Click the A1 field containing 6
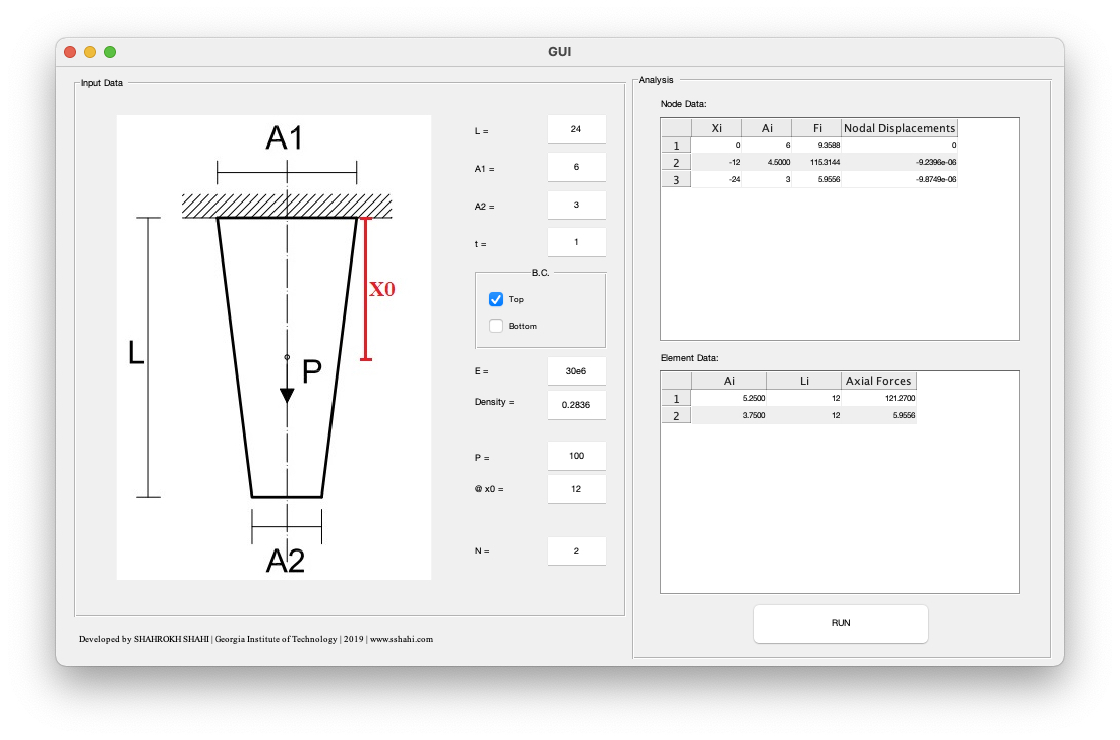This screenshot has height=740, width=1120. click(576, 166)
